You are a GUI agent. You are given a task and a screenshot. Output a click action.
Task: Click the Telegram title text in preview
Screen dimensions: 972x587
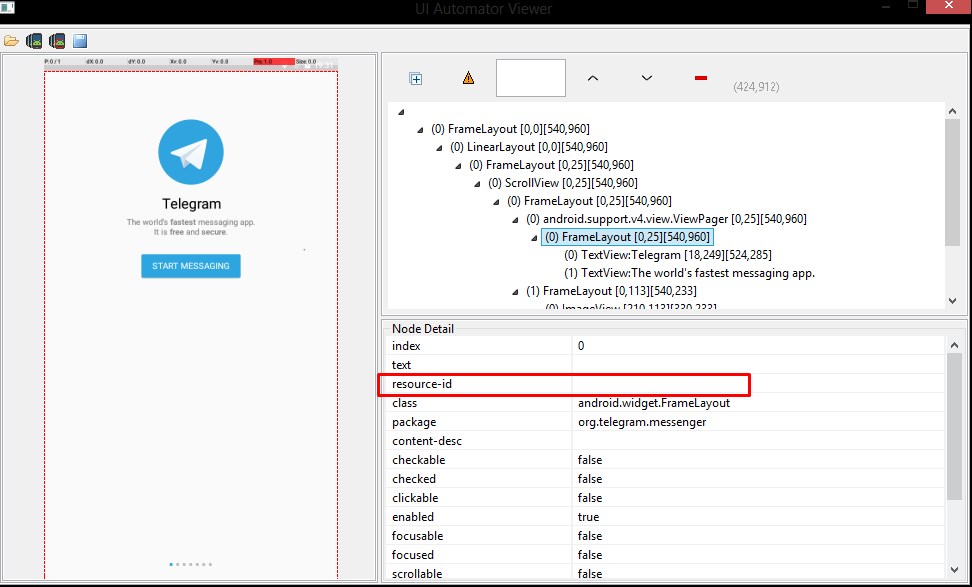click(x=192, y=204)
